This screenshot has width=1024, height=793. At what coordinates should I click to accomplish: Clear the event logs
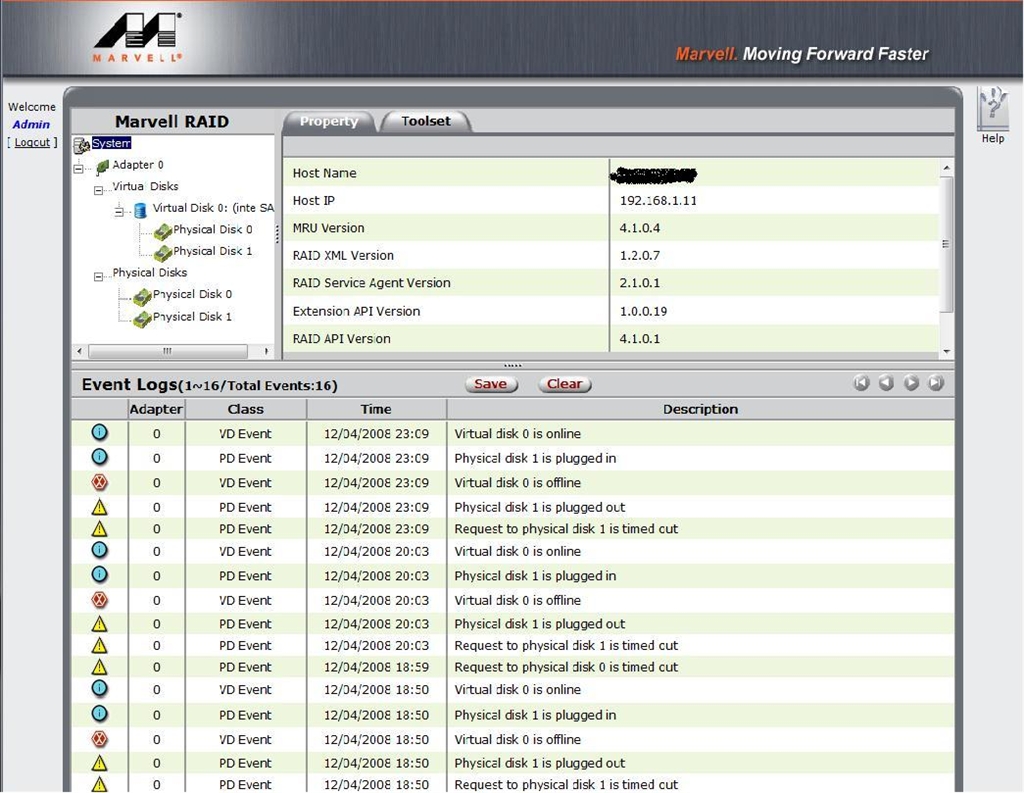(x=564, y=384)
